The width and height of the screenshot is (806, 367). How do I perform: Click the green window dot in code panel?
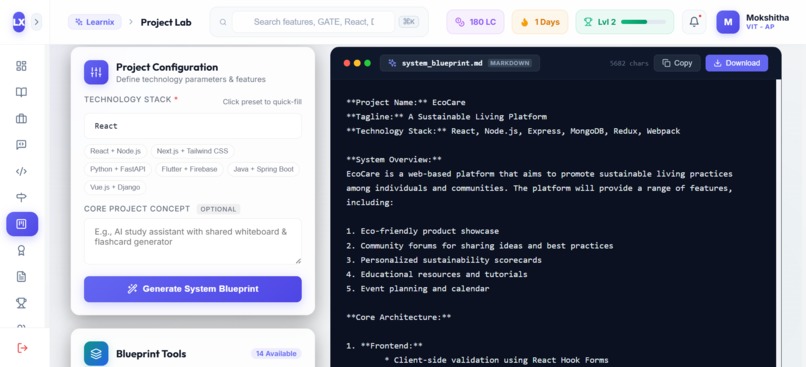368,63
